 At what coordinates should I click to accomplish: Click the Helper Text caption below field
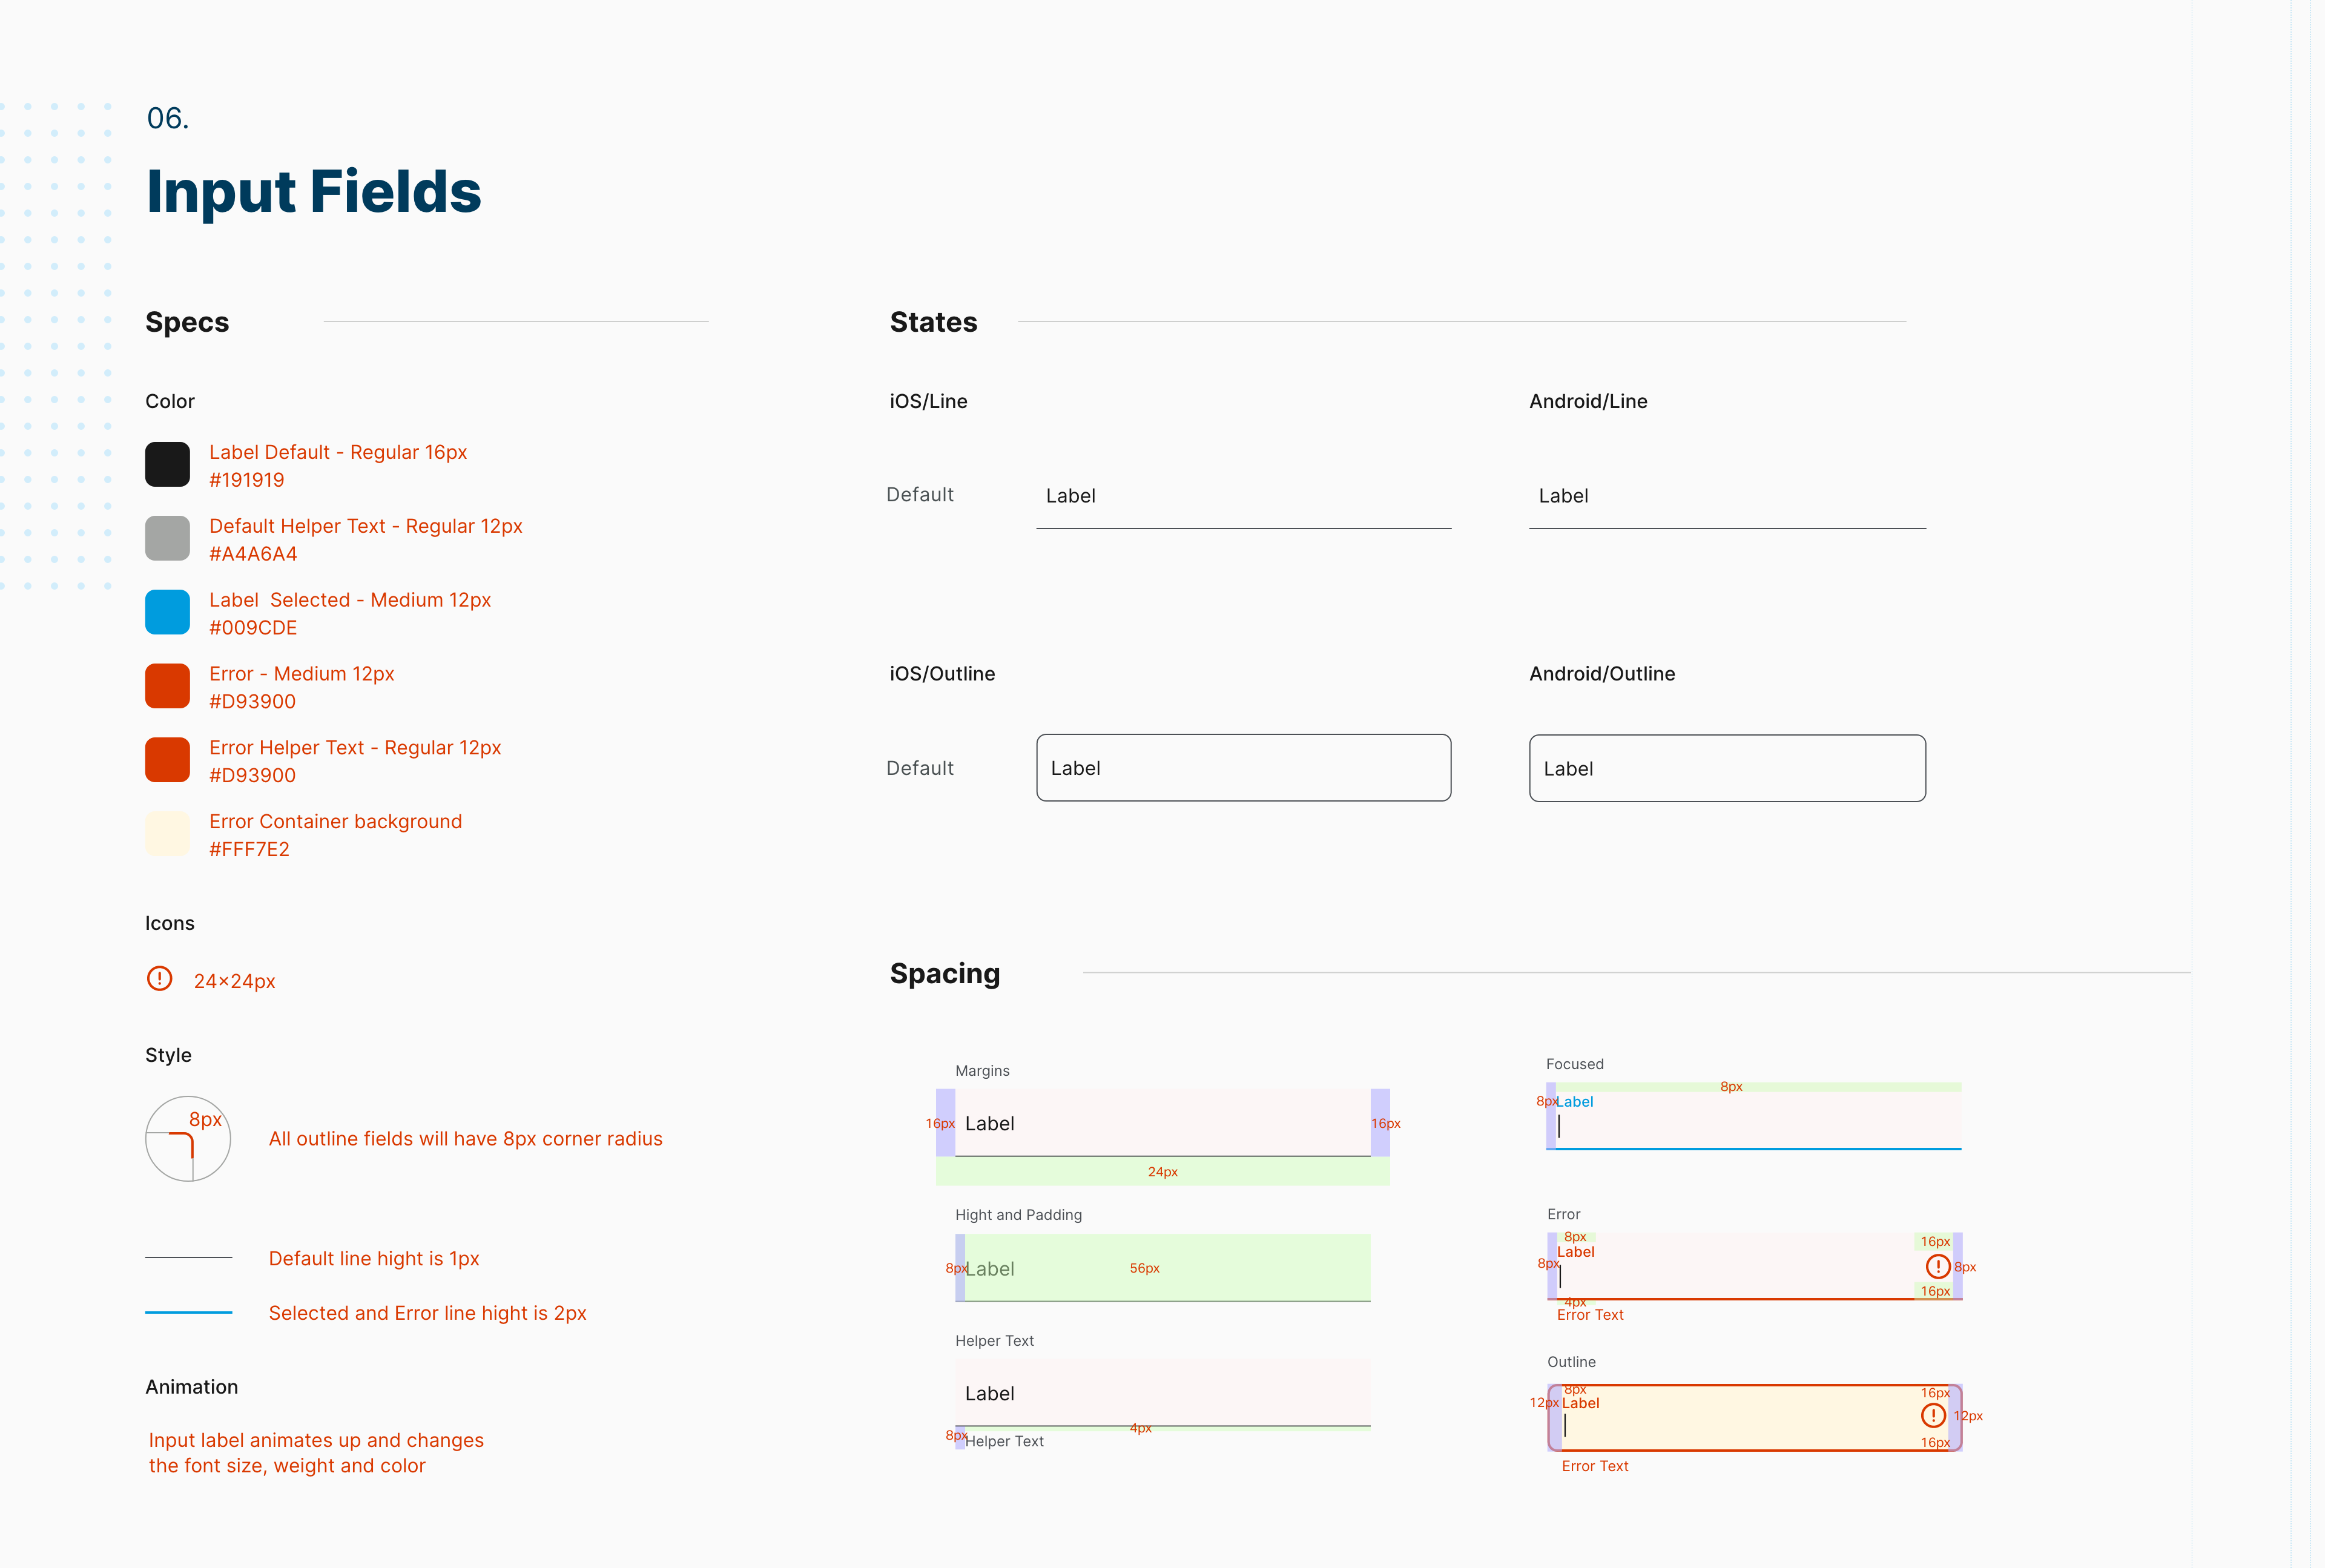click(x=1004, y=1441)
